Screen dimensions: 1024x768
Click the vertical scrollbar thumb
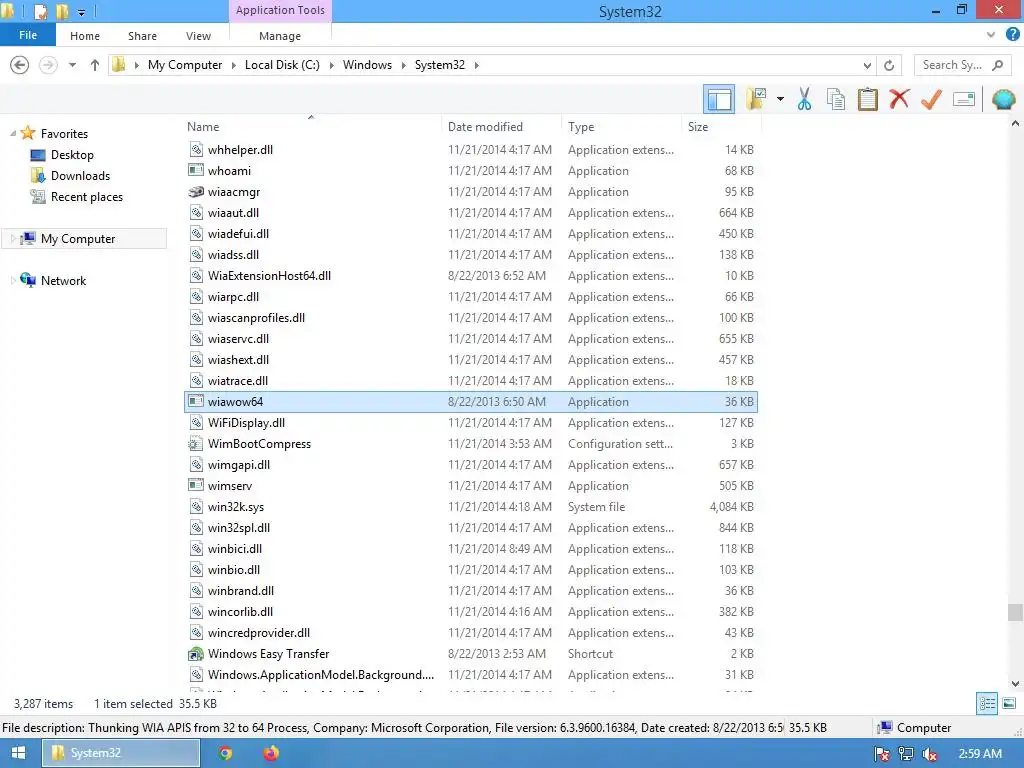[1015, 613]
